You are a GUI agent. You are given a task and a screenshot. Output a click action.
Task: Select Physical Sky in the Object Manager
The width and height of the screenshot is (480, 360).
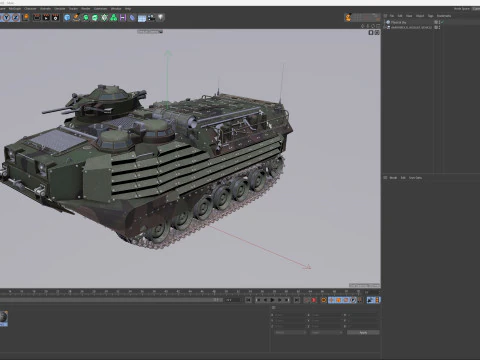pyautogui.click(x=398, y=22)
